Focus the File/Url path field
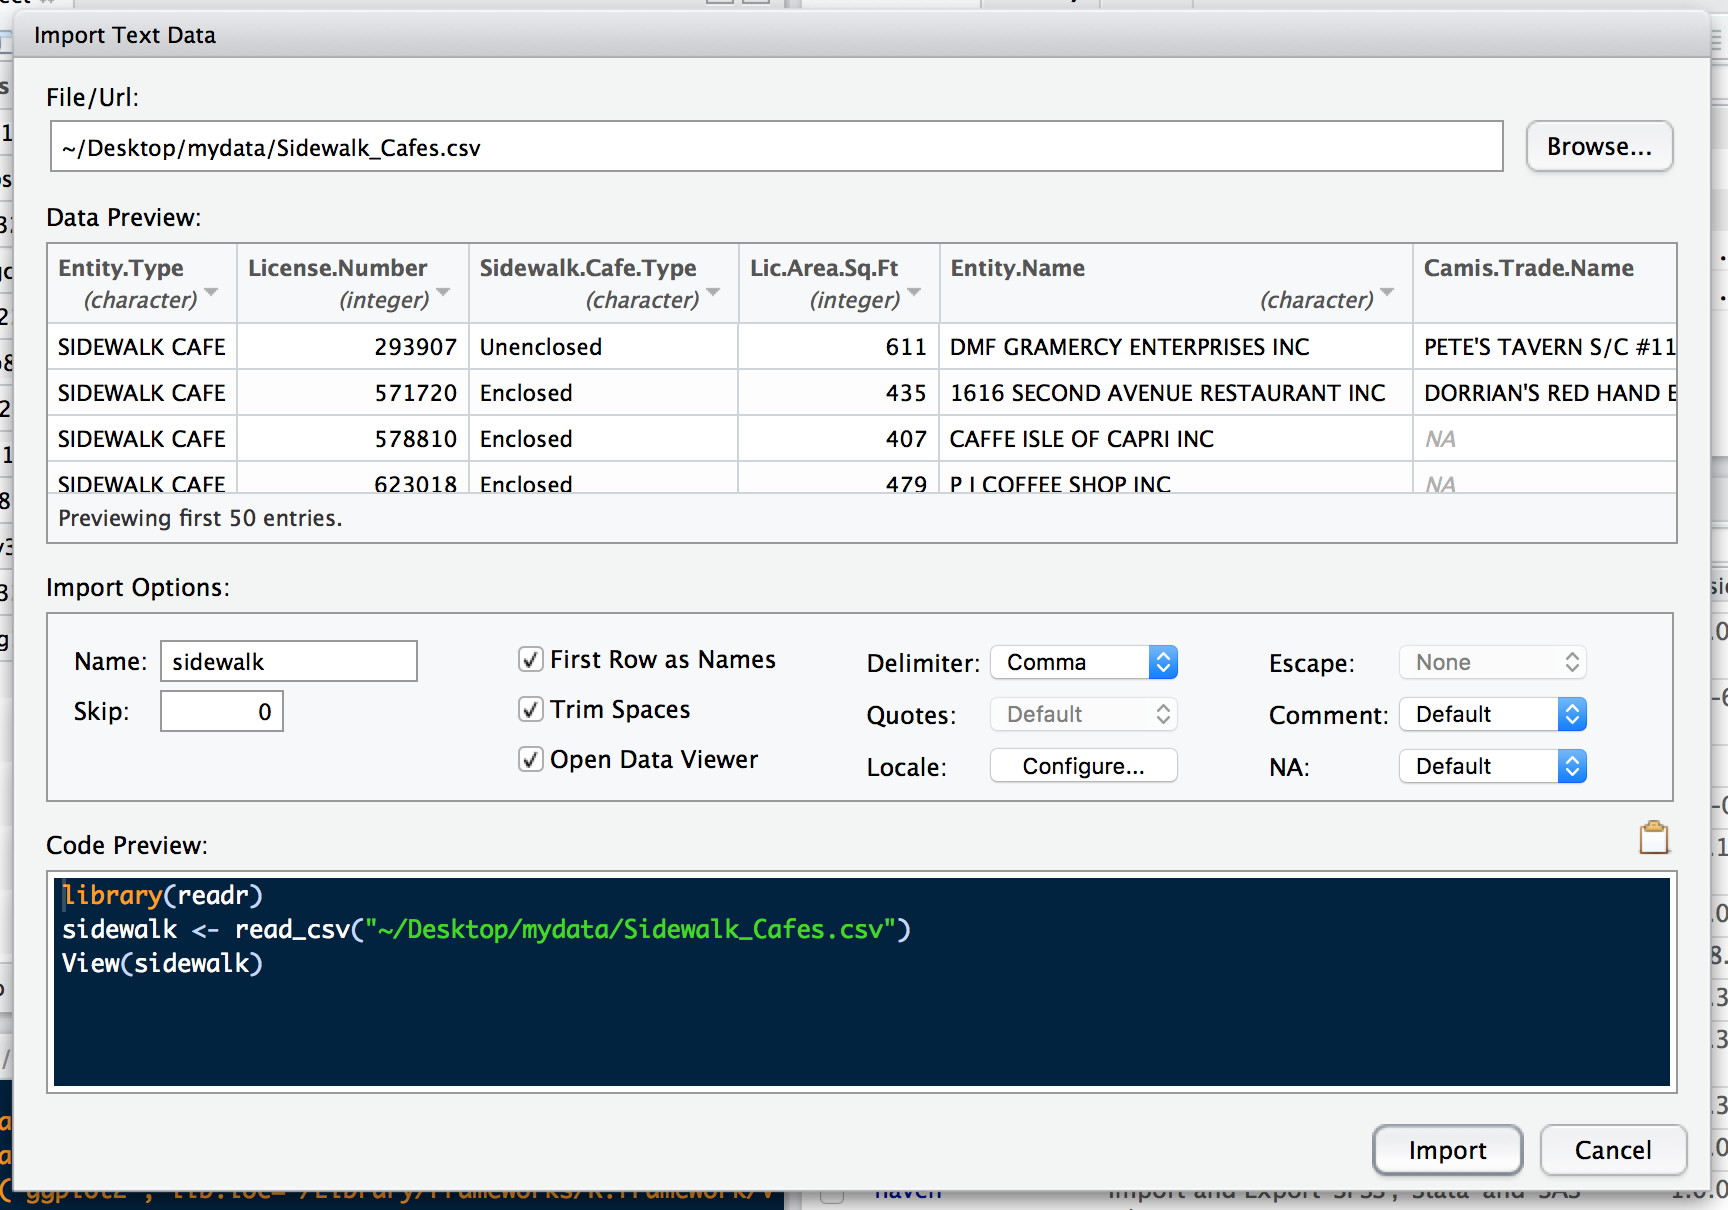 [x=776, y=147]
